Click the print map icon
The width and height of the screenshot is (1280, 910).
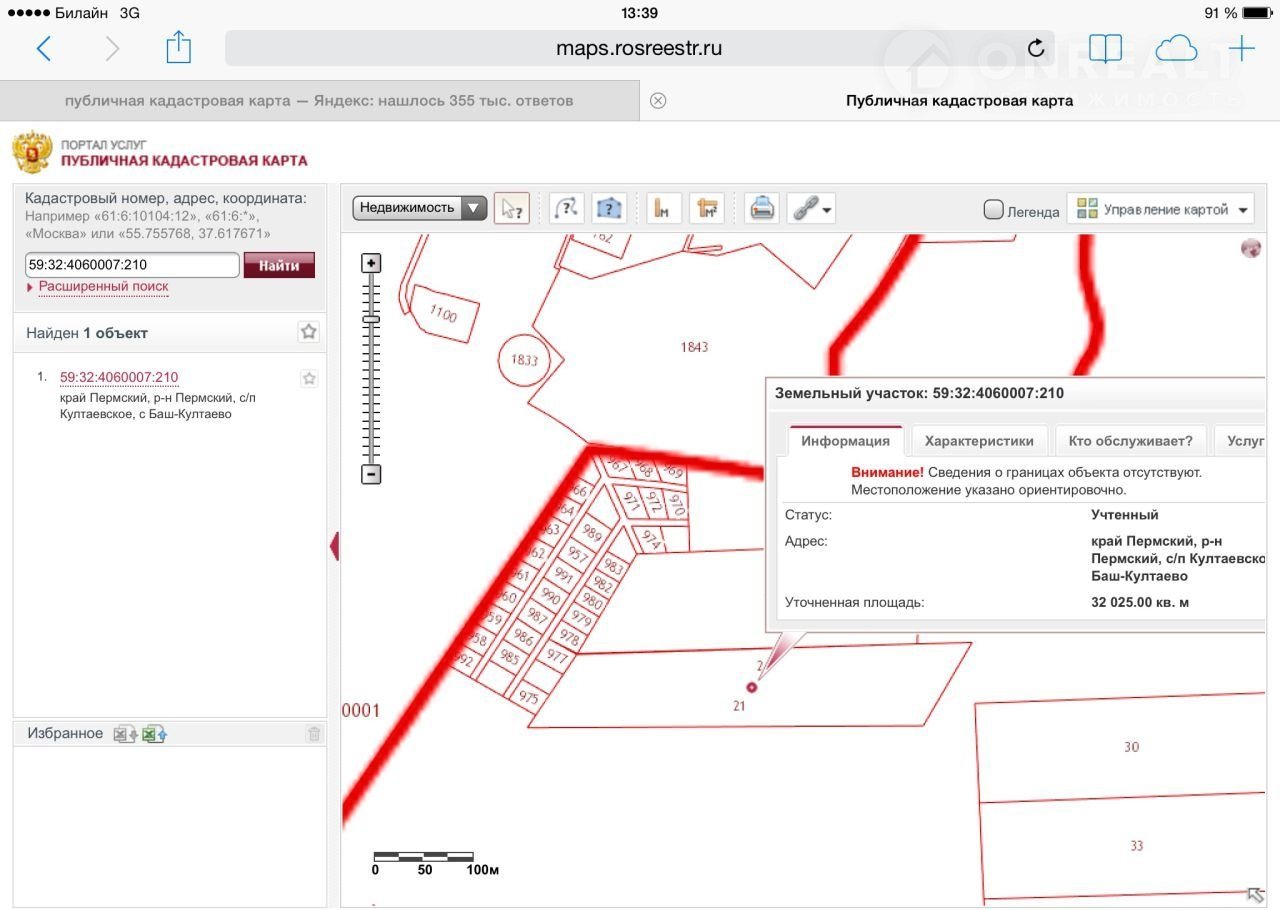(x=762, y=208)
